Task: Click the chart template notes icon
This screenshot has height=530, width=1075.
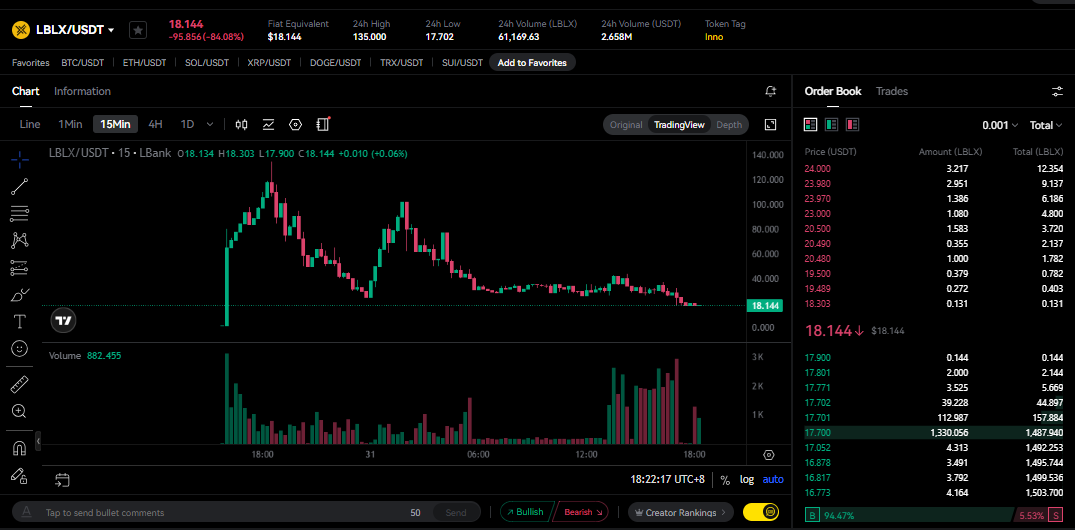Action: tap(324, 124)
